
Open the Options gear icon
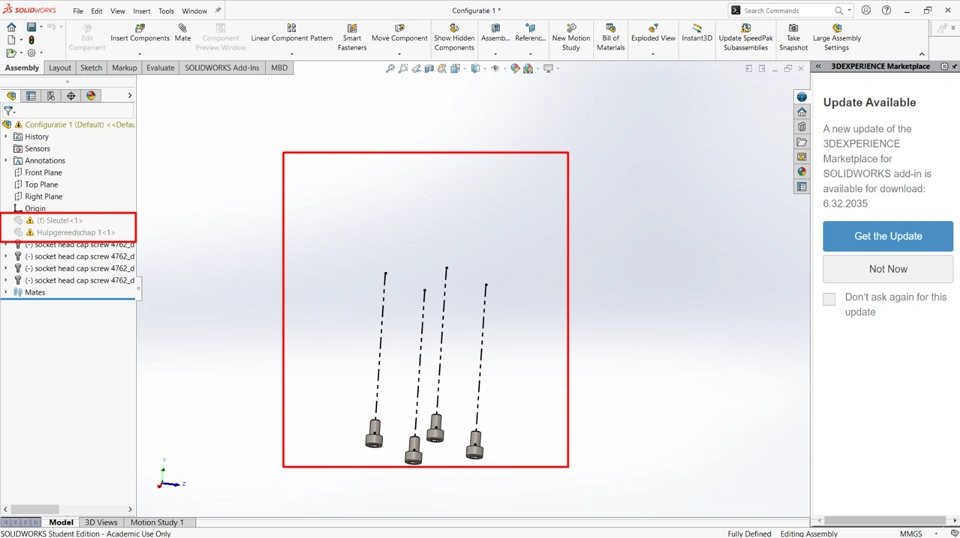(x=31, y=53)
